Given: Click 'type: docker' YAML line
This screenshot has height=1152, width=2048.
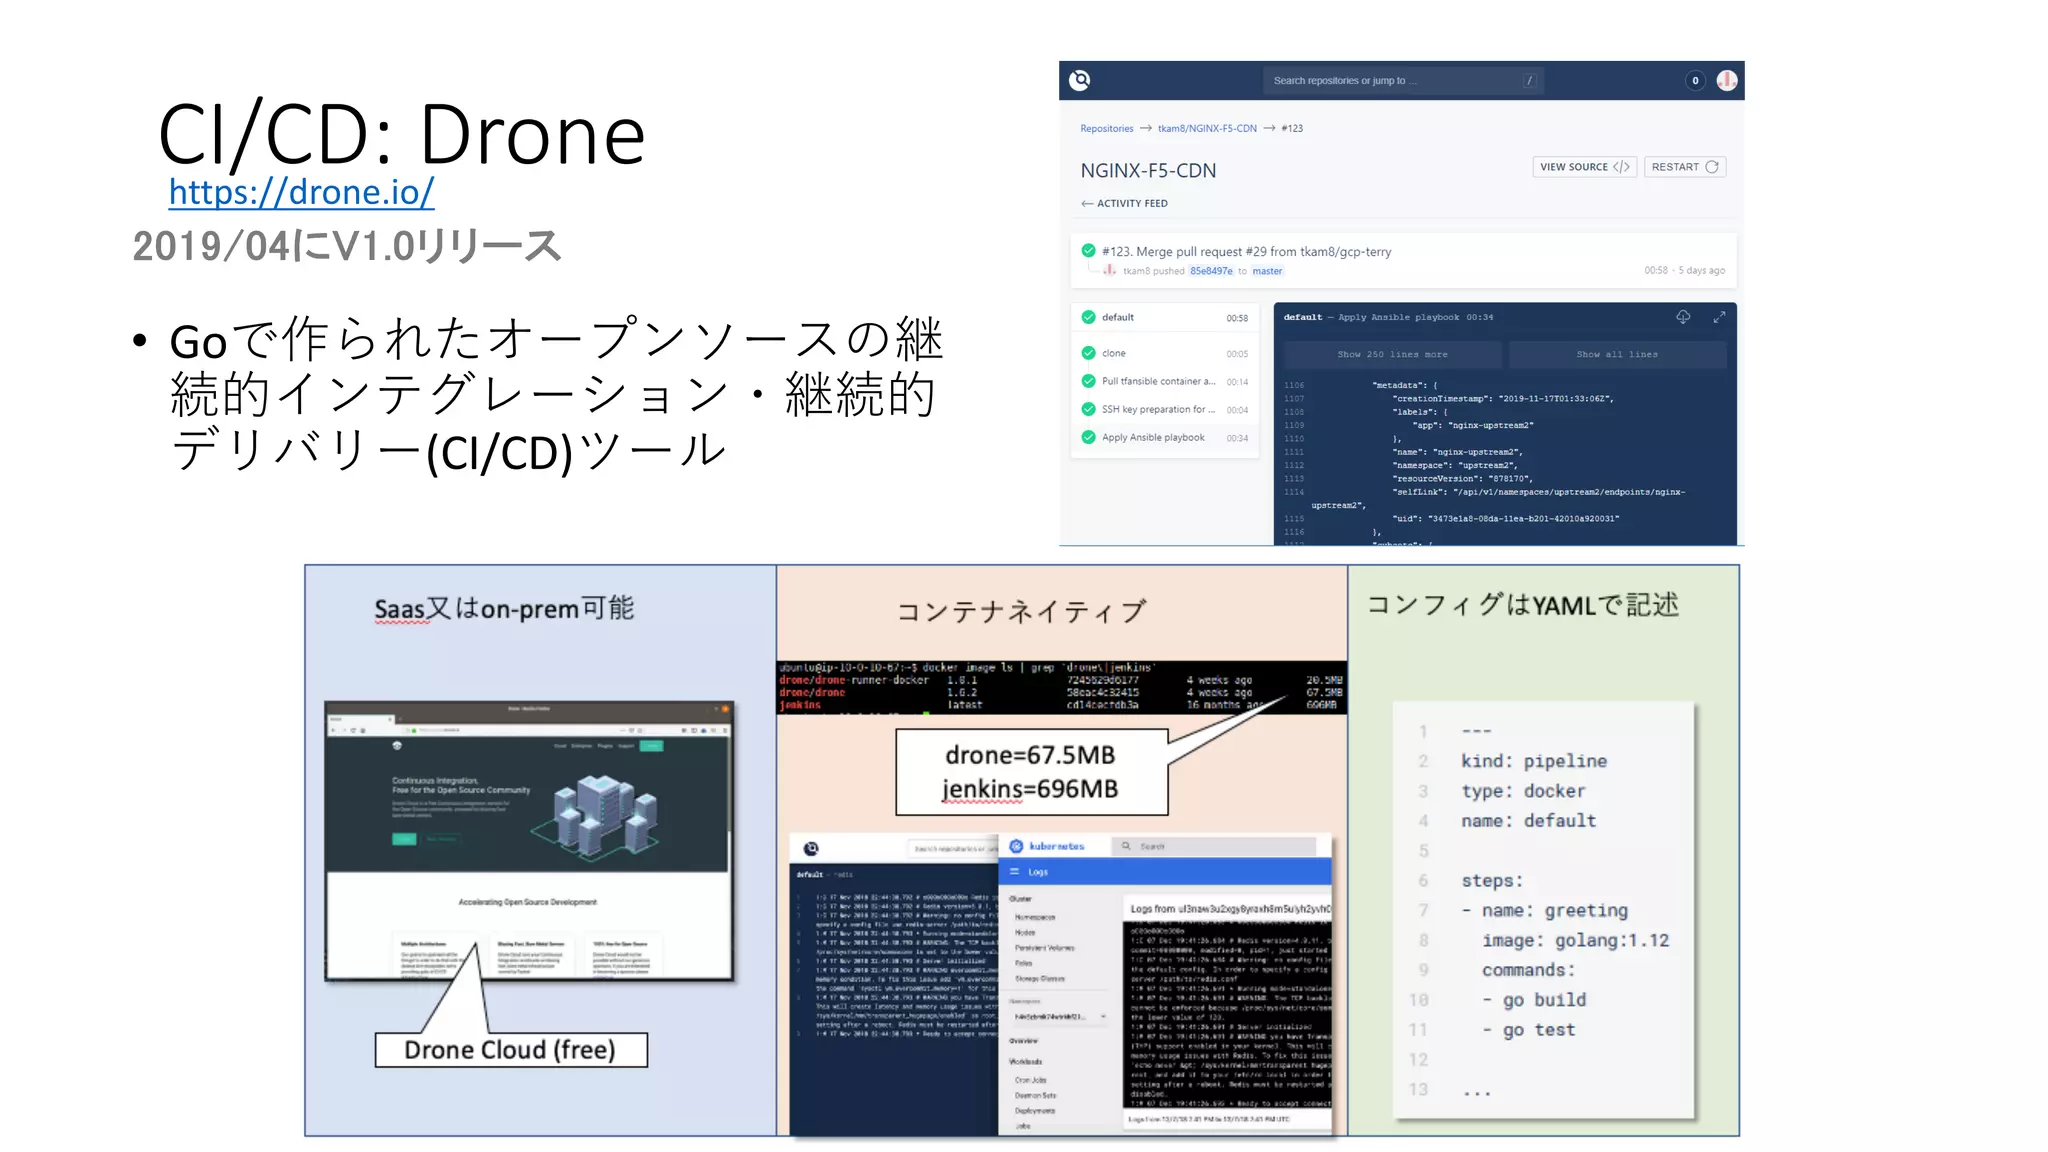Looking at the screenshot, I should (1523, 791).
